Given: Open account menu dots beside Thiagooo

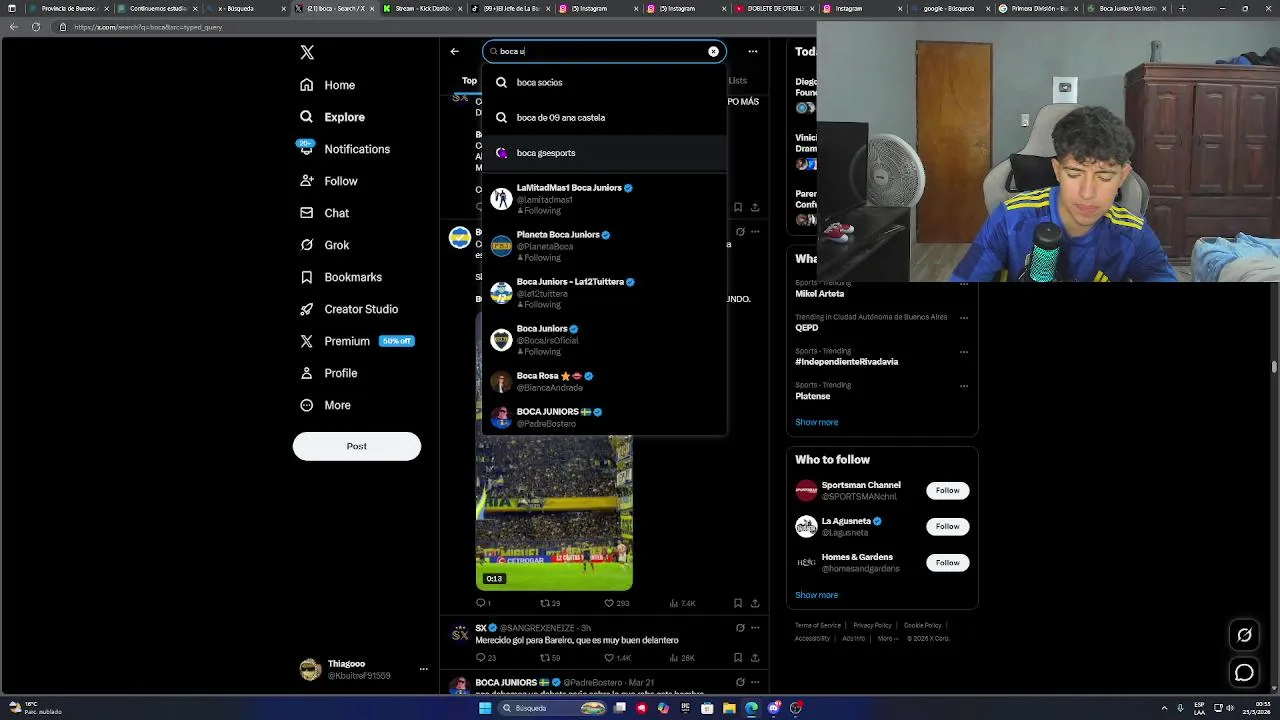Looking at the screenshot, I should pos(423,669).
